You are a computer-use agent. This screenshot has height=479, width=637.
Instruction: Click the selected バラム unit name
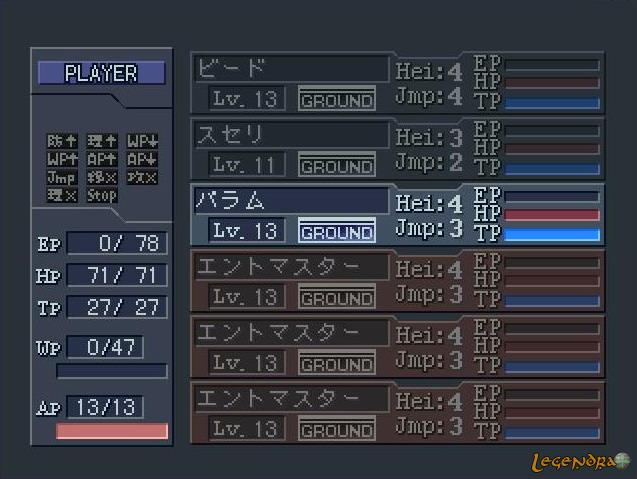290,200
